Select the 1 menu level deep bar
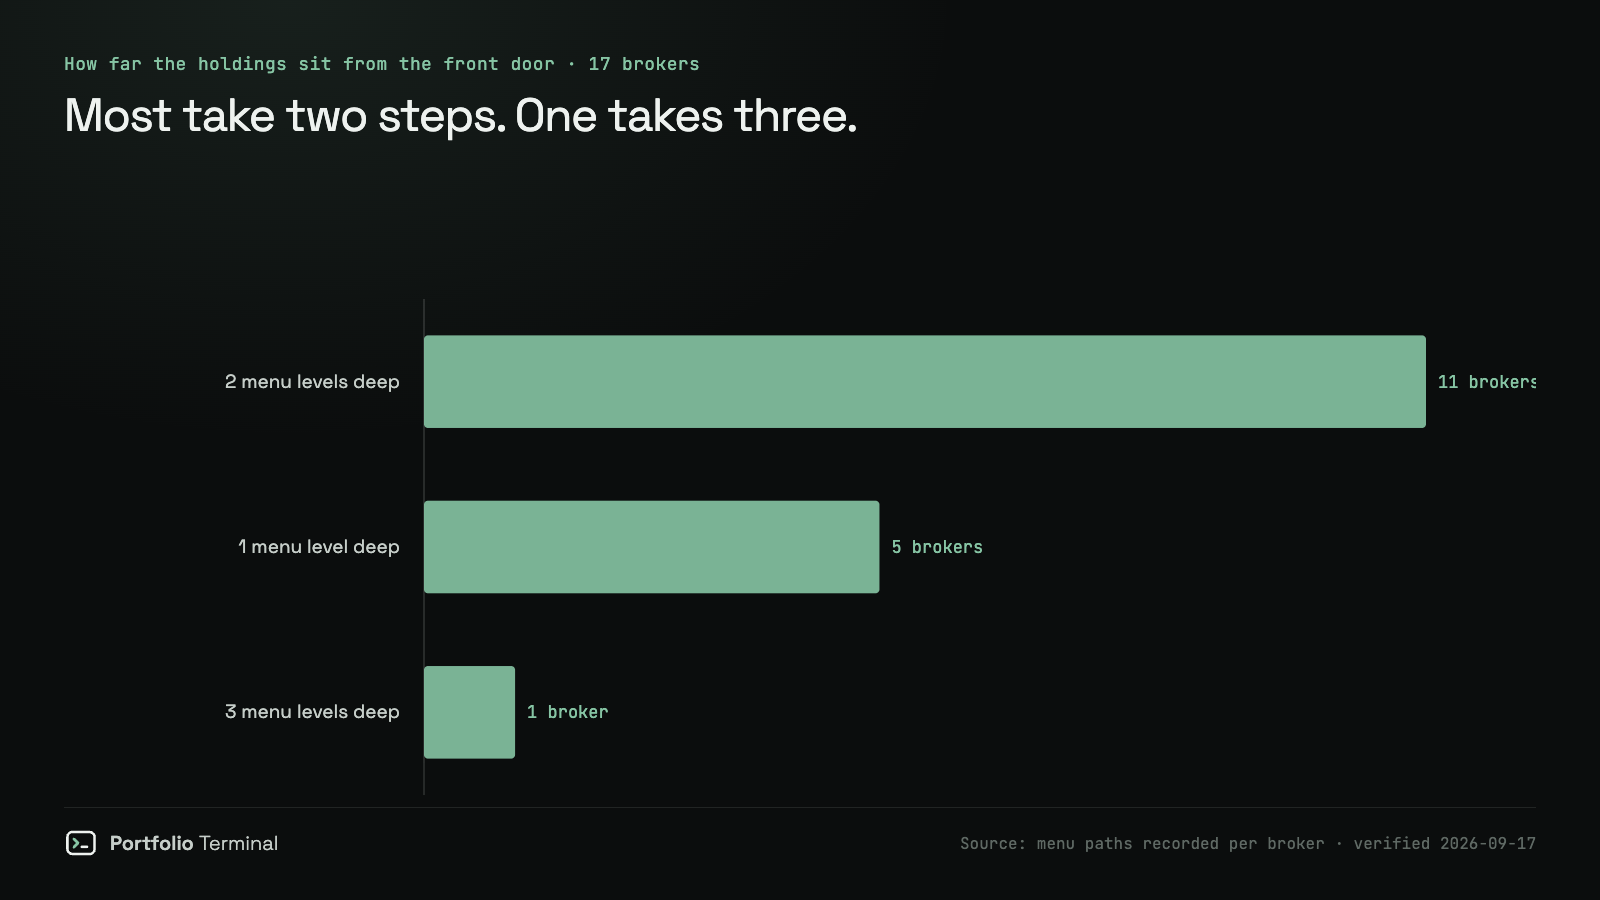 point(652,547)
